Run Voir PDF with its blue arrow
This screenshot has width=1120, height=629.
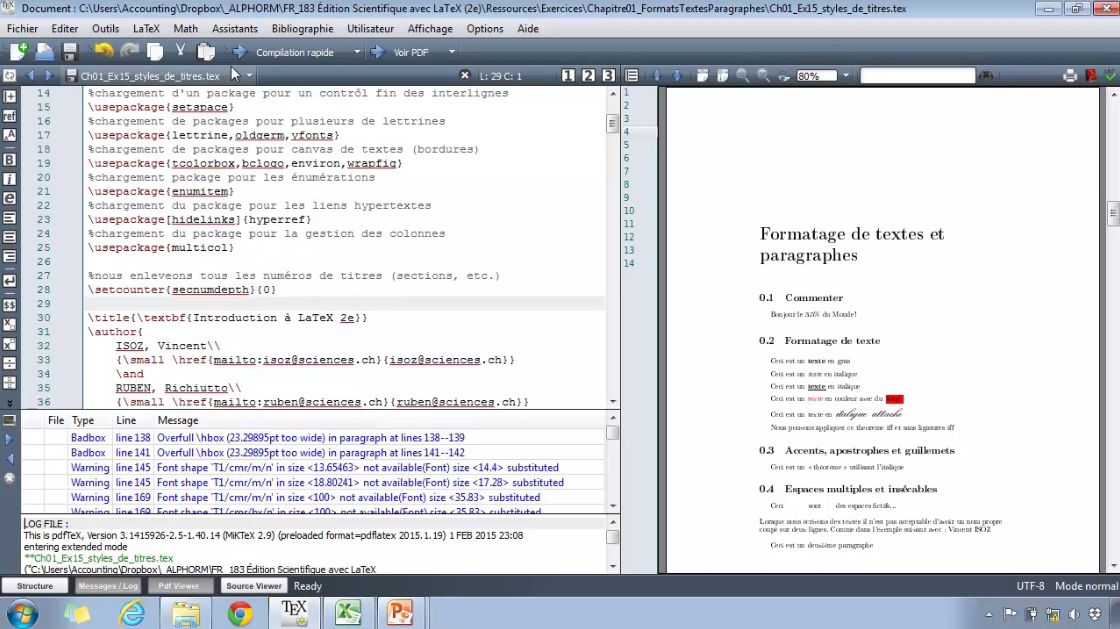[377, 51]
